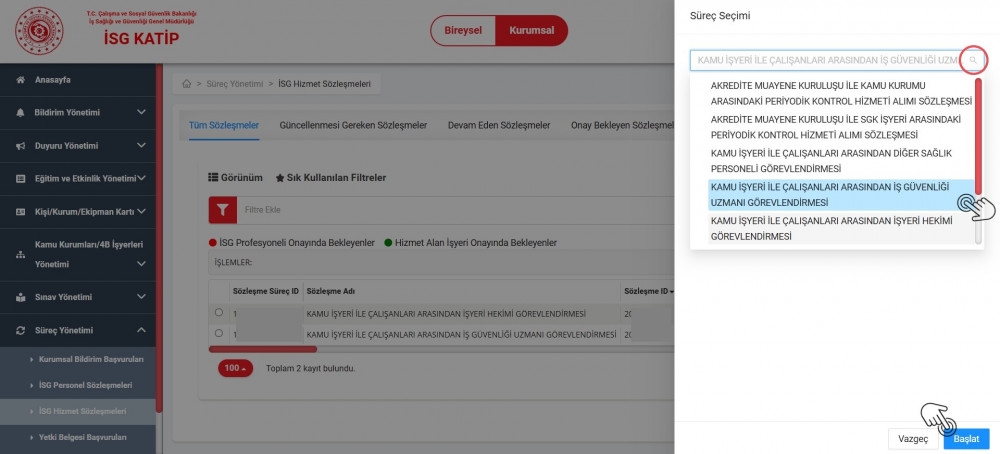Select dropdown option İŞYERİ HEKİMİ GÖREVLENDİRMESİ
1000x454 pixels.
tap(841, 229)
